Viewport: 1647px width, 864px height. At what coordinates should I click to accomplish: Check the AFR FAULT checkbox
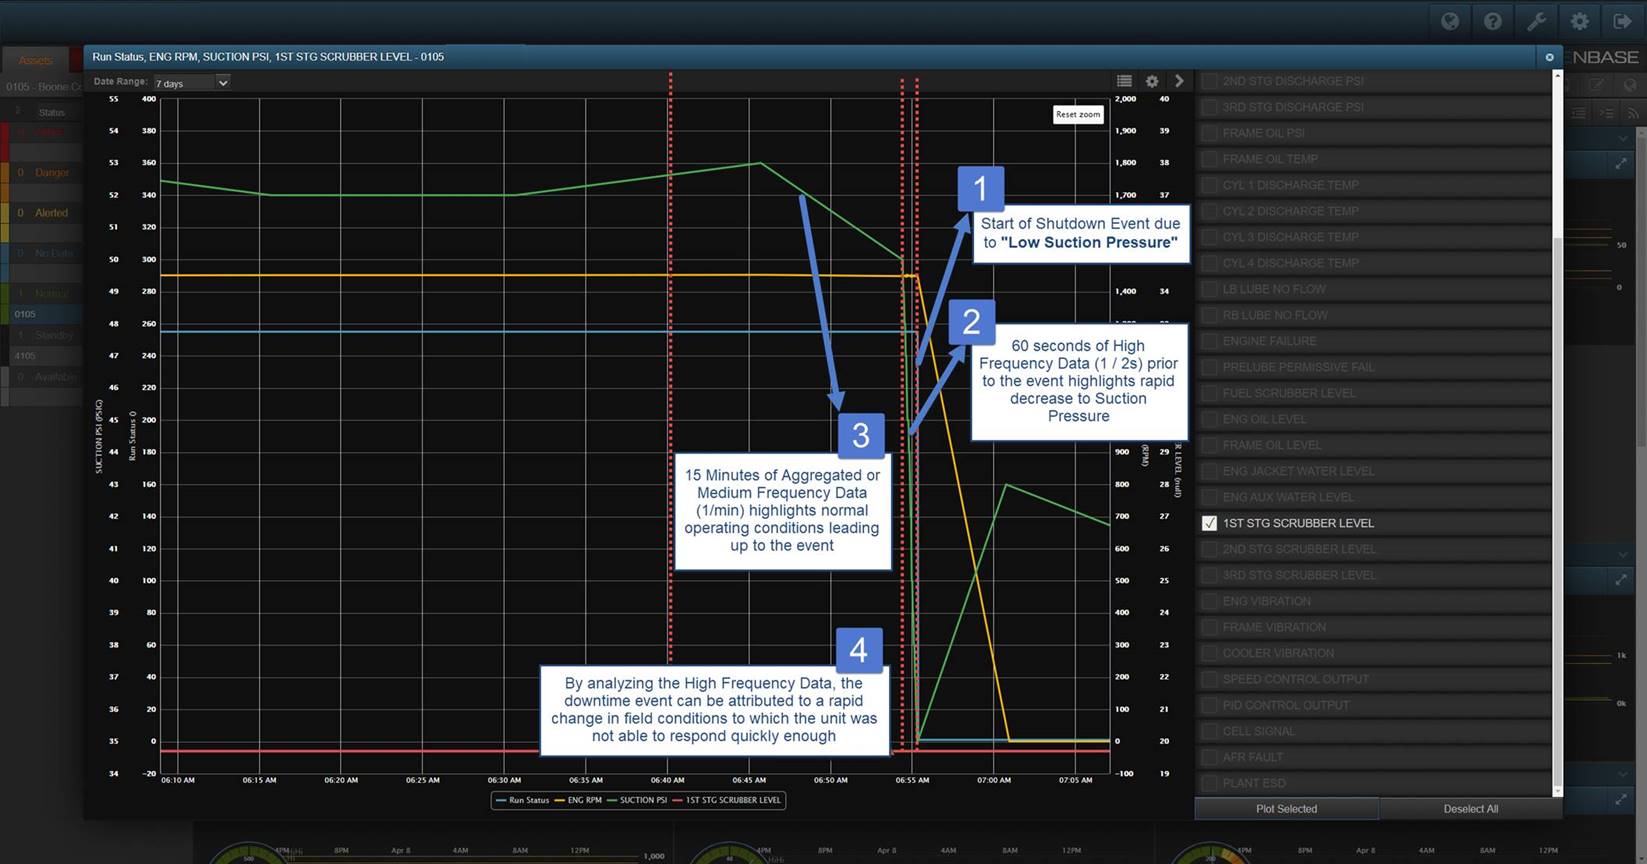coord(1209,757)
